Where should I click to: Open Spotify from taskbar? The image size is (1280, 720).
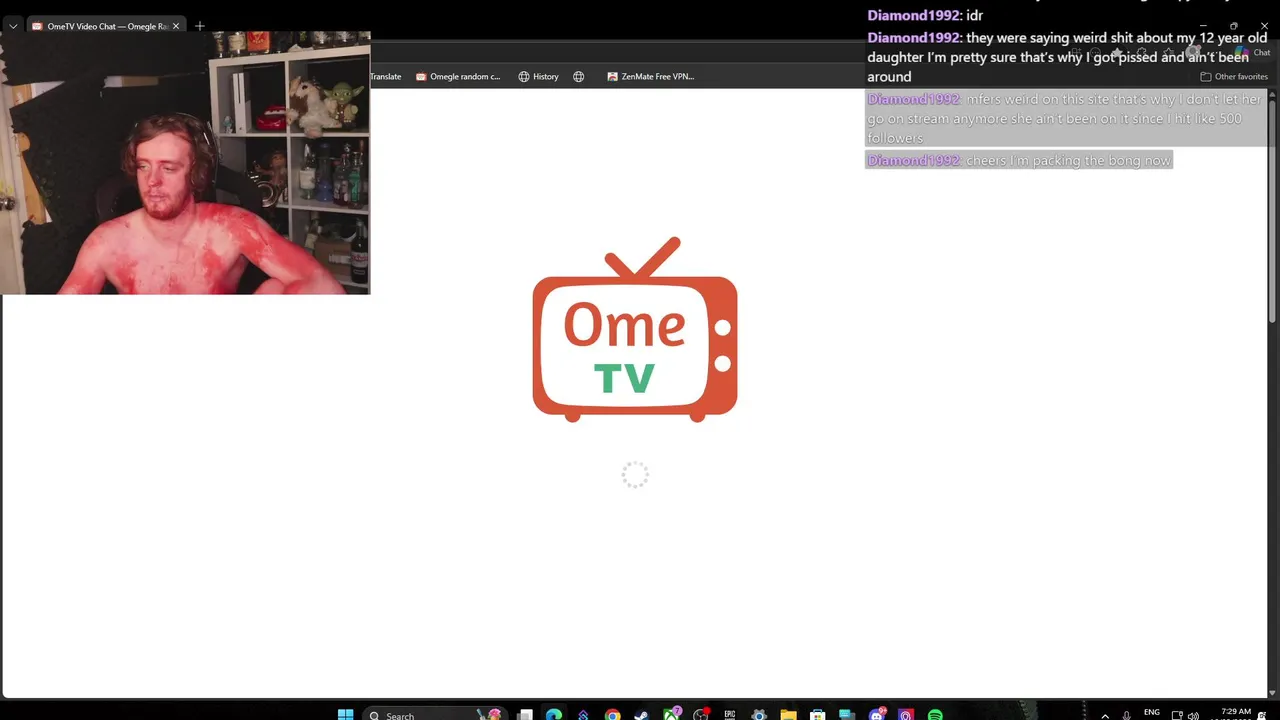coord(935,714)
